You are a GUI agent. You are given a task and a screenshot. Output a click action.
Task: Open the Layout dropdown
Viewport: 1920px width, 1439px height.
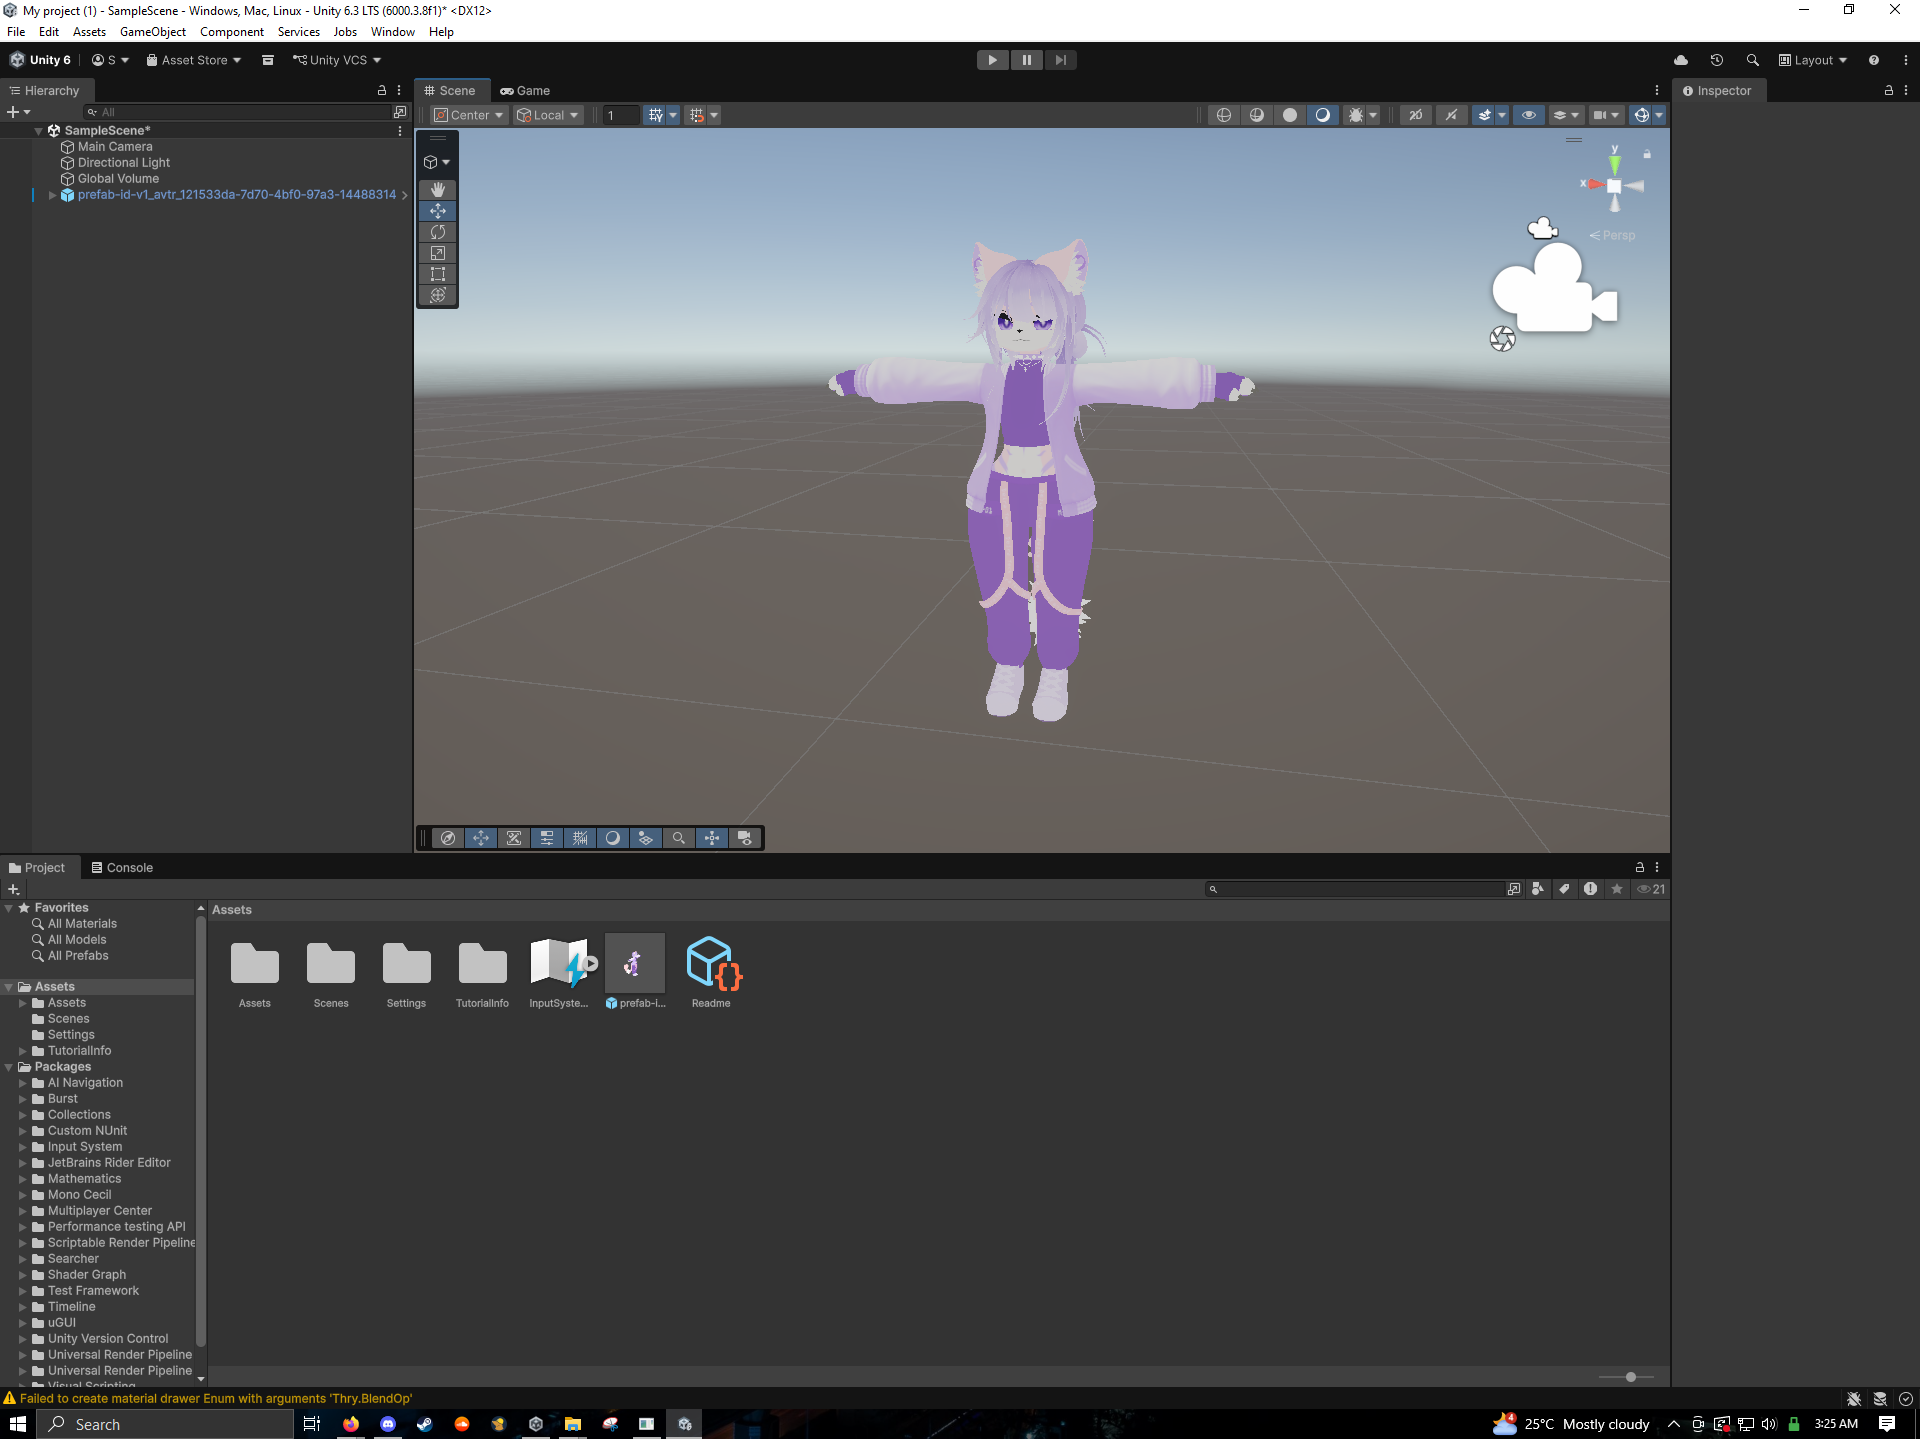1812,60
